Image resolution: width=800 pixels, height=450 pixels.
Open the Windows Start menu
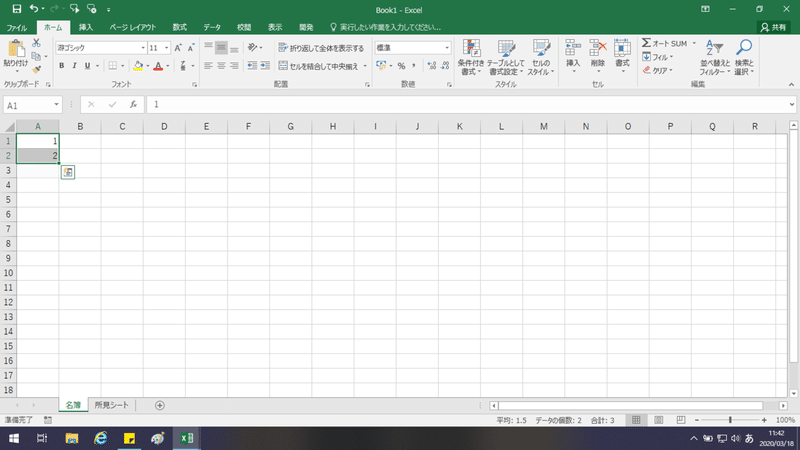tap(14, 438)
